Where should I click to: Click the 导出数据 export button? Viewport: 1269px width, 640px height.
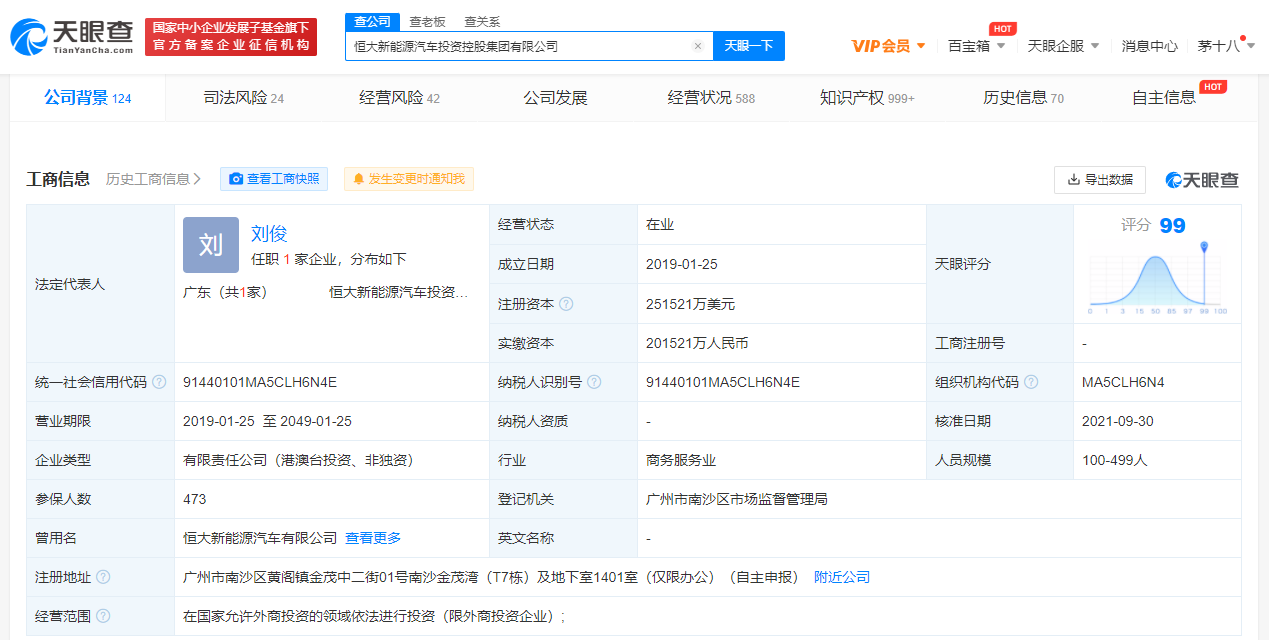point(1100,180)
